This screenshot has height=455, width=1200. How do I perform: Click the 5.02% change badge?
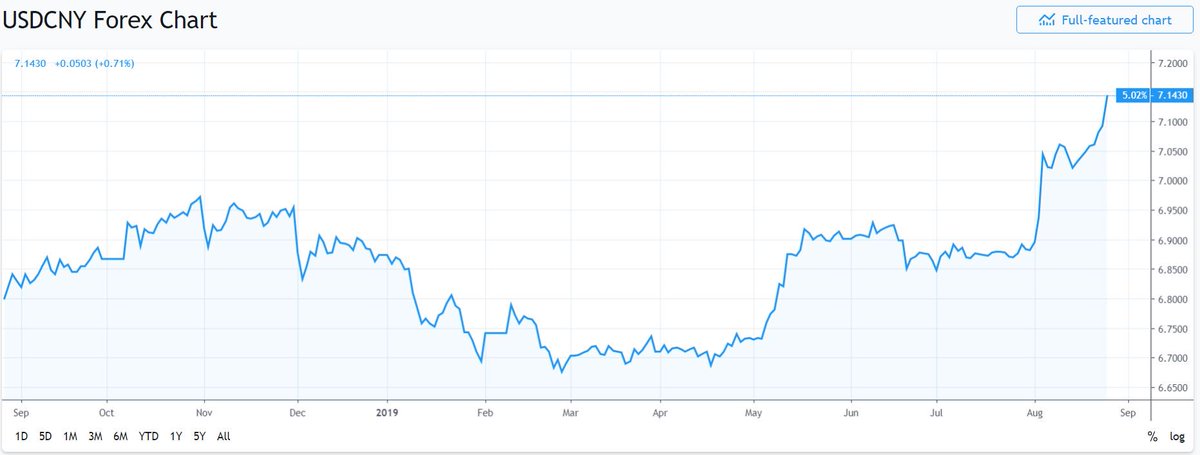click(1131, 95)
